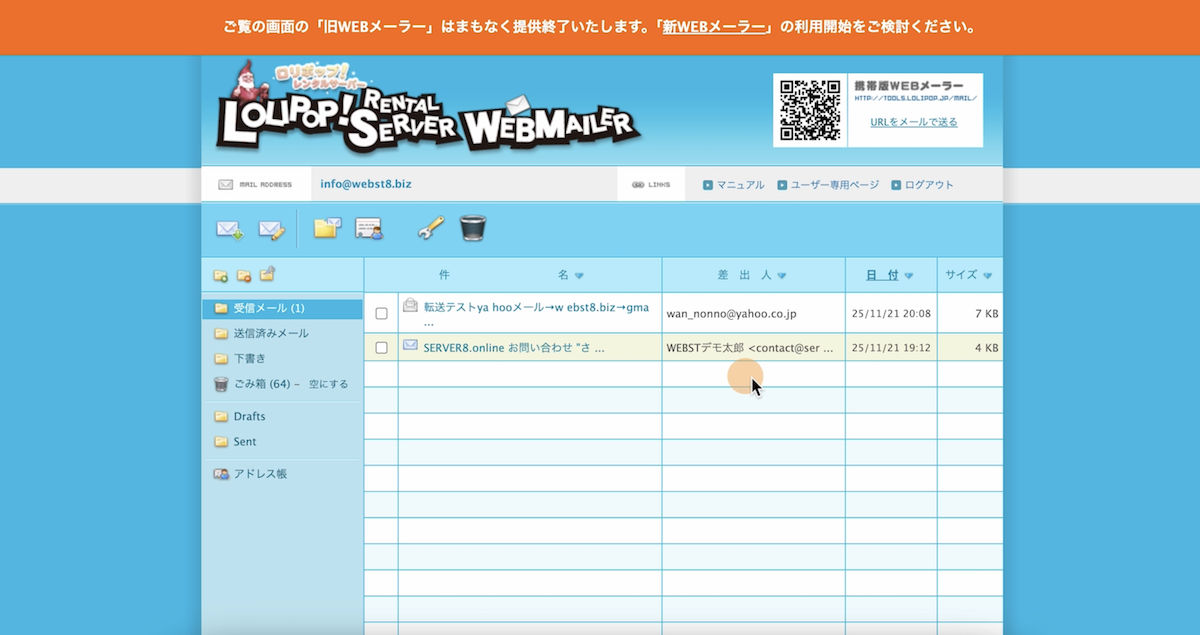The height and width of the screenshot is (635, 1200).
Task: Check the box for 転送テスト mail
Action: tap(381, 314)
